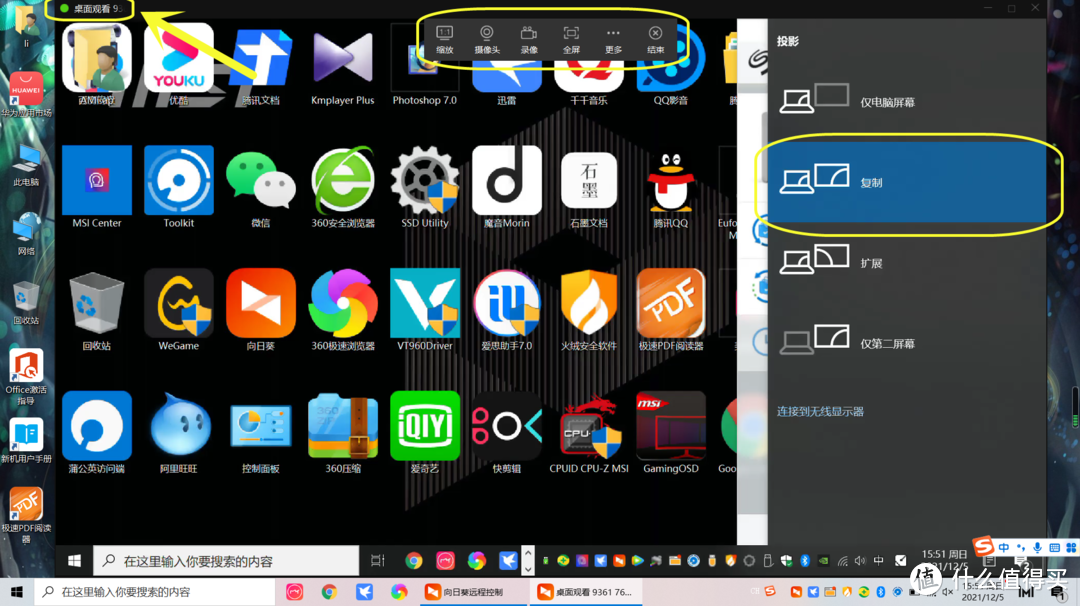Launch 360极速浏览器 icon

[342, 310]
